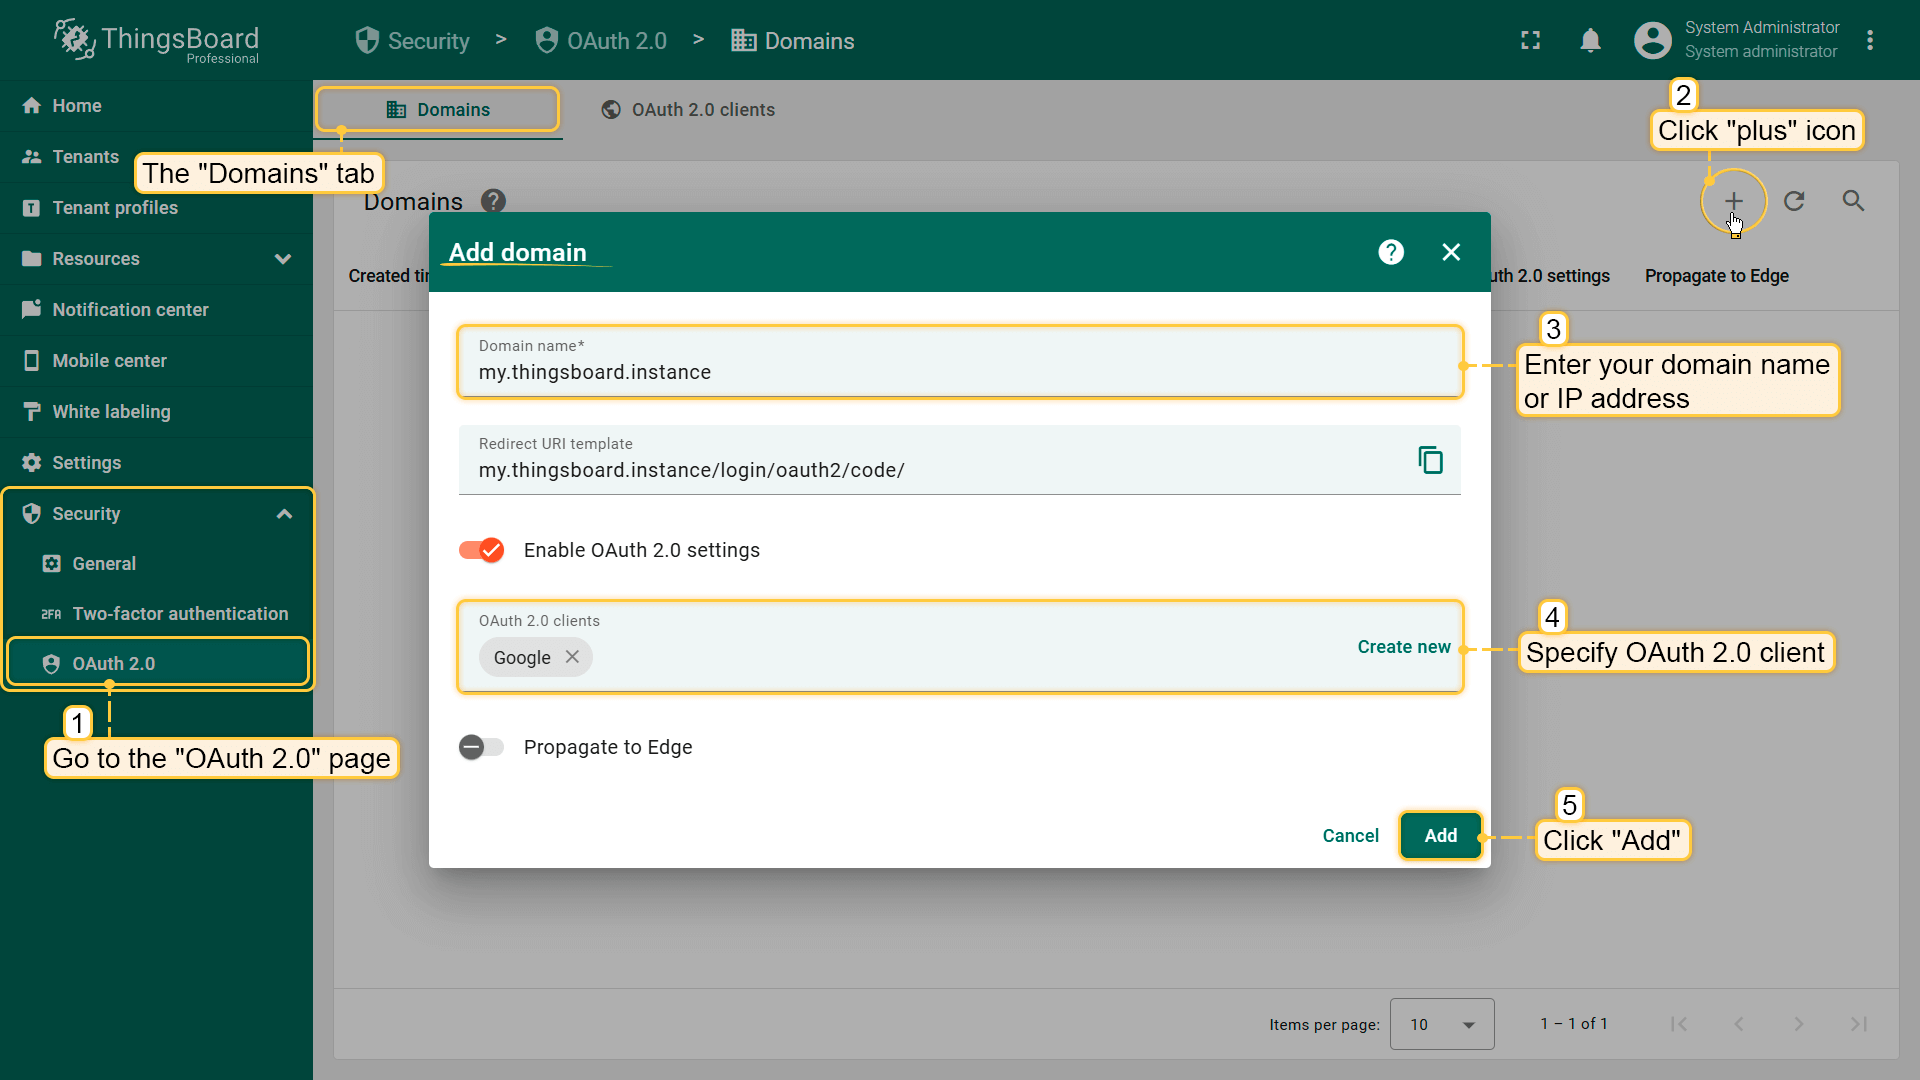
Task: Collapse the Security sidebar section
Action: (x=284, y=514)
